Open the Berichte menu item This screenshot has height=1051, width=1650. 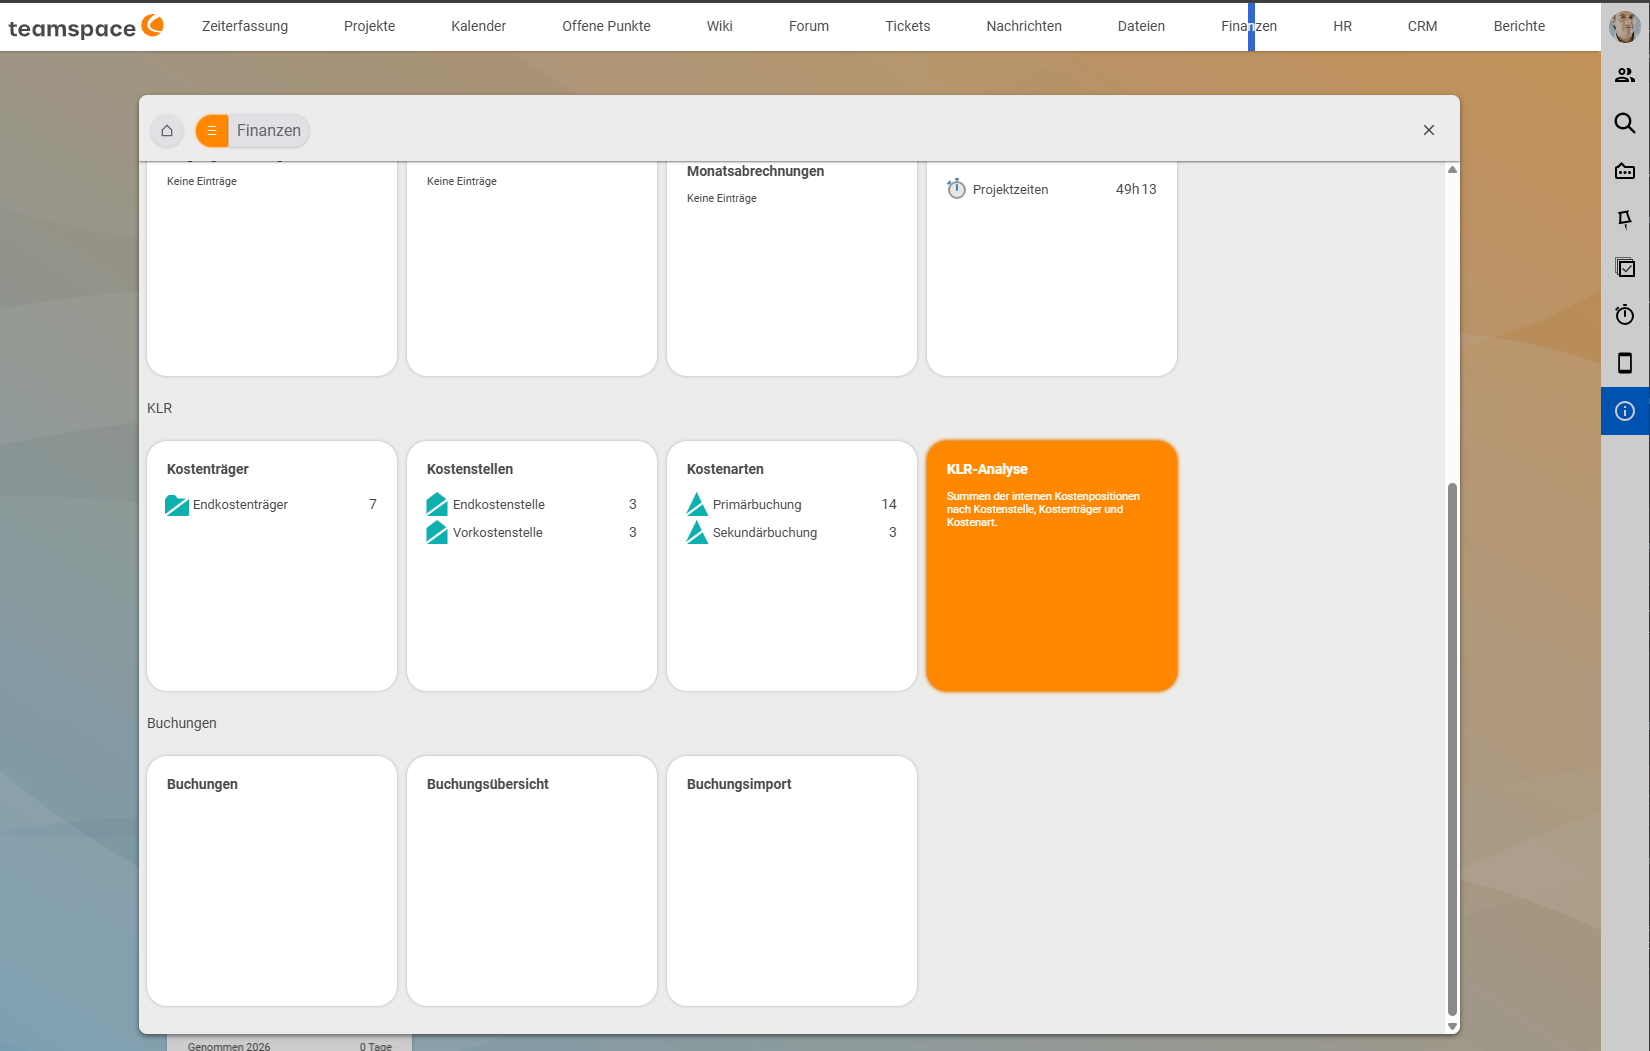[1519, 26]
